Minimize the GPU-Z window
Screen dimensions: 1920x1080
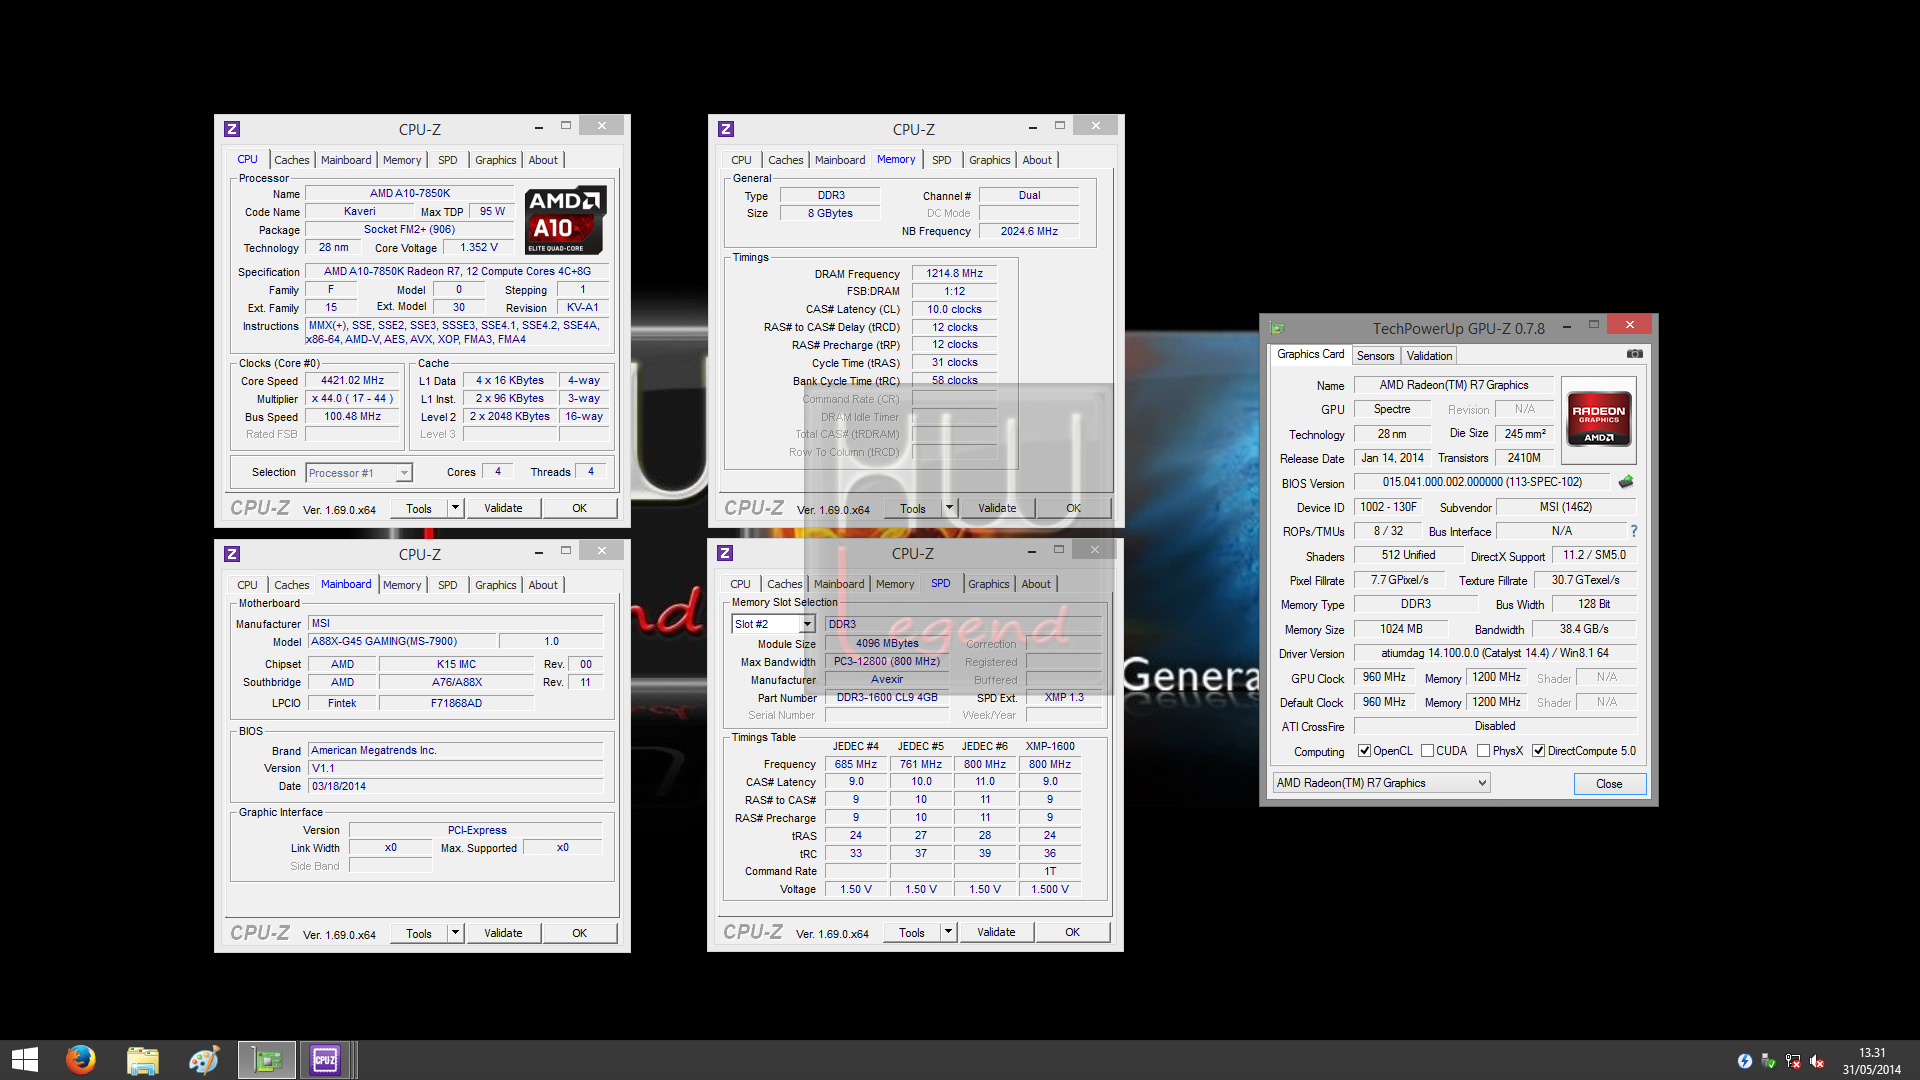[1566, 325]
